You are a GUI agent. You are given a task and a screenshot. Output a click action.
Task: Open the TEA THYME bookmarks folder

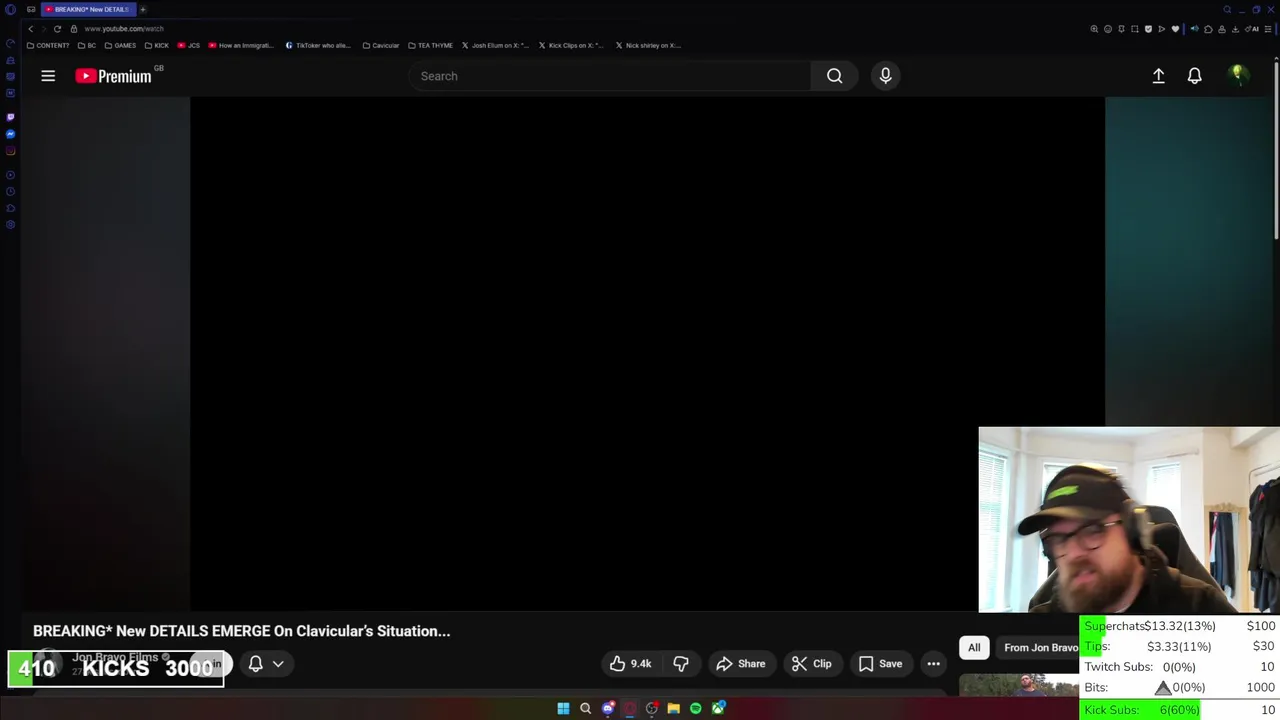[430, 45]
